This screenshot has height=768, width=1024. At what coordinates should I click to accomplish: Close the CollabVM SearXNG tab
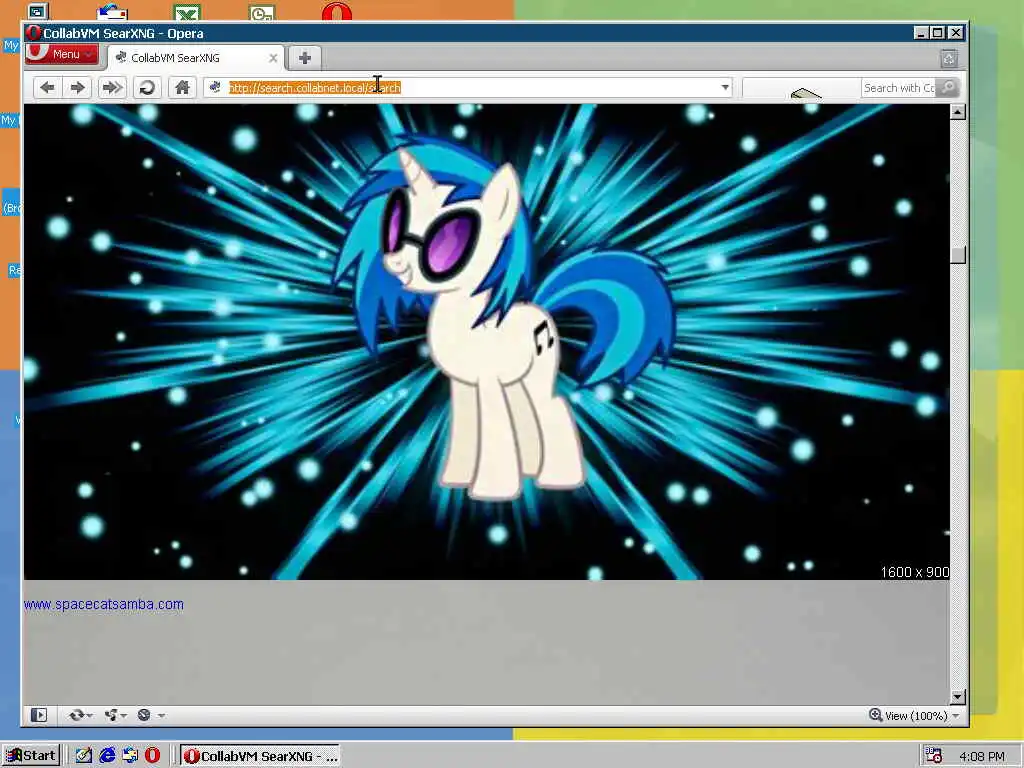coord(273,58)
